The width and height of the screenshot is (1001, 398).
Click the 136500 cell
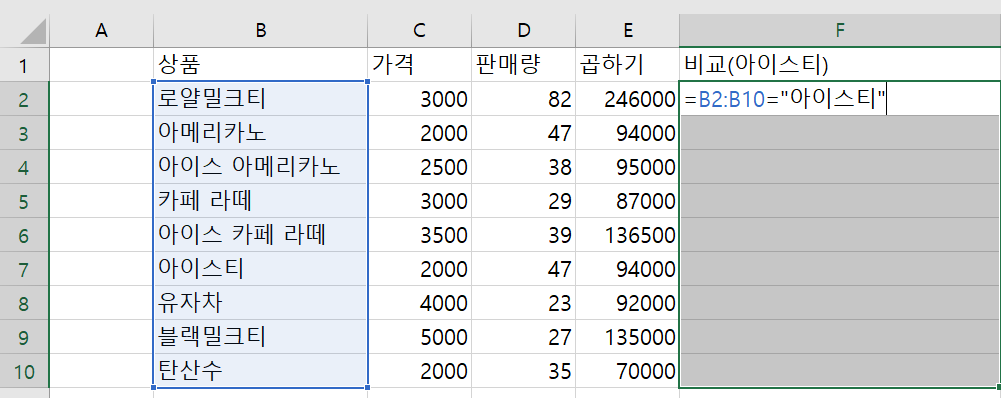coord(628,235)
